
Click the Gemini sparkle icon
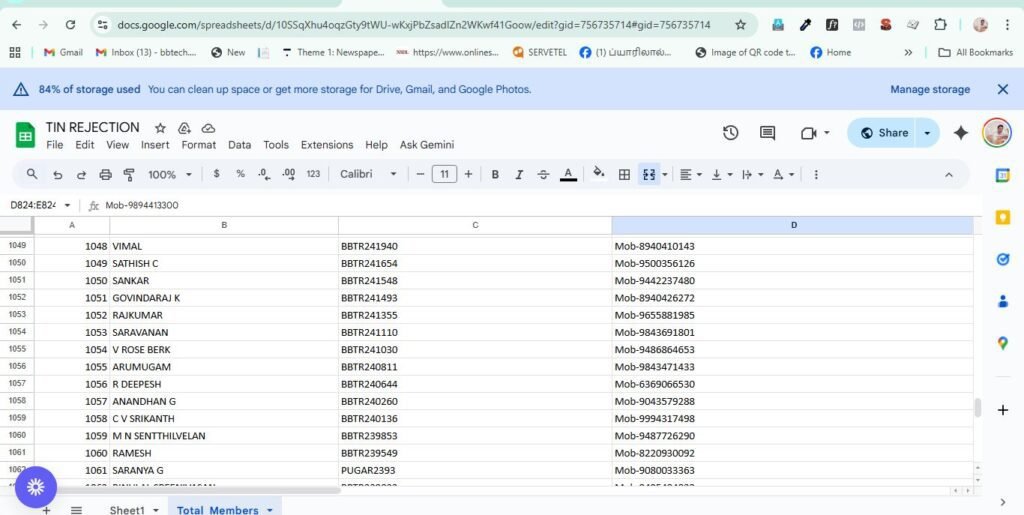pyautogui.click(x=960, y=133)
